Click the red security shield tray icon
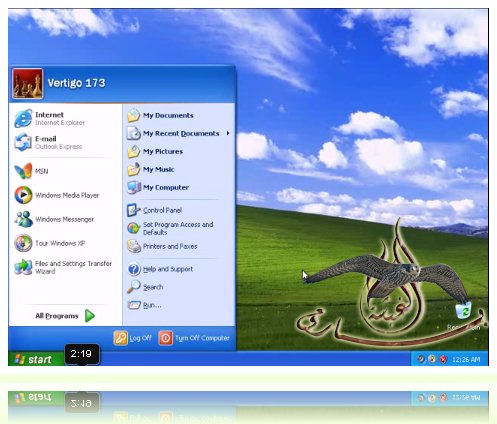 (443, 359)
